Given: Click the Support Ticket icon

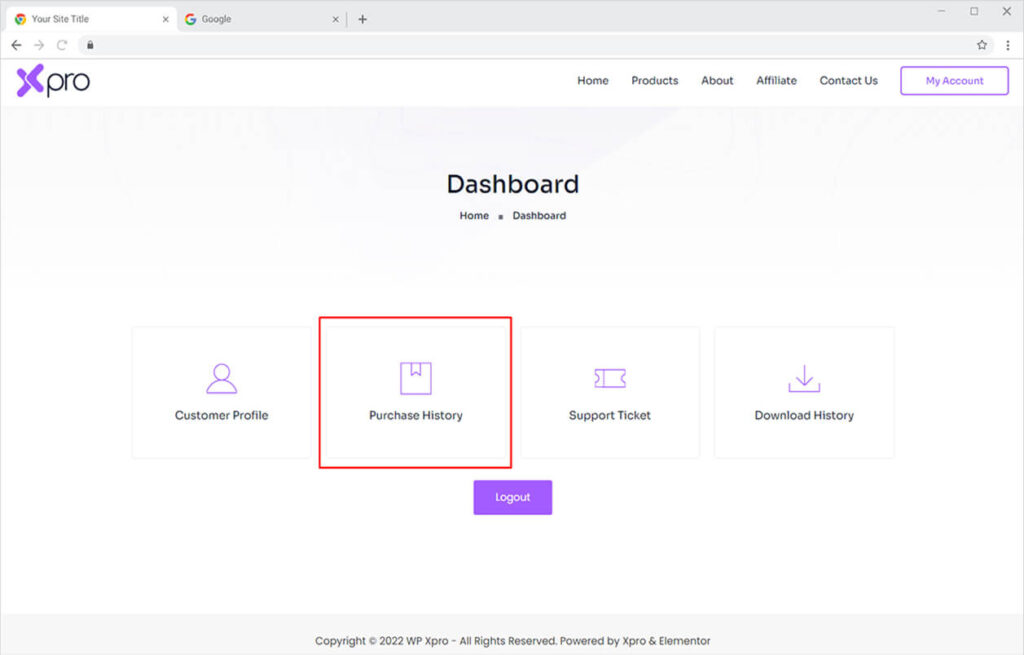Looking at the screenshot, I should point(609,378).
